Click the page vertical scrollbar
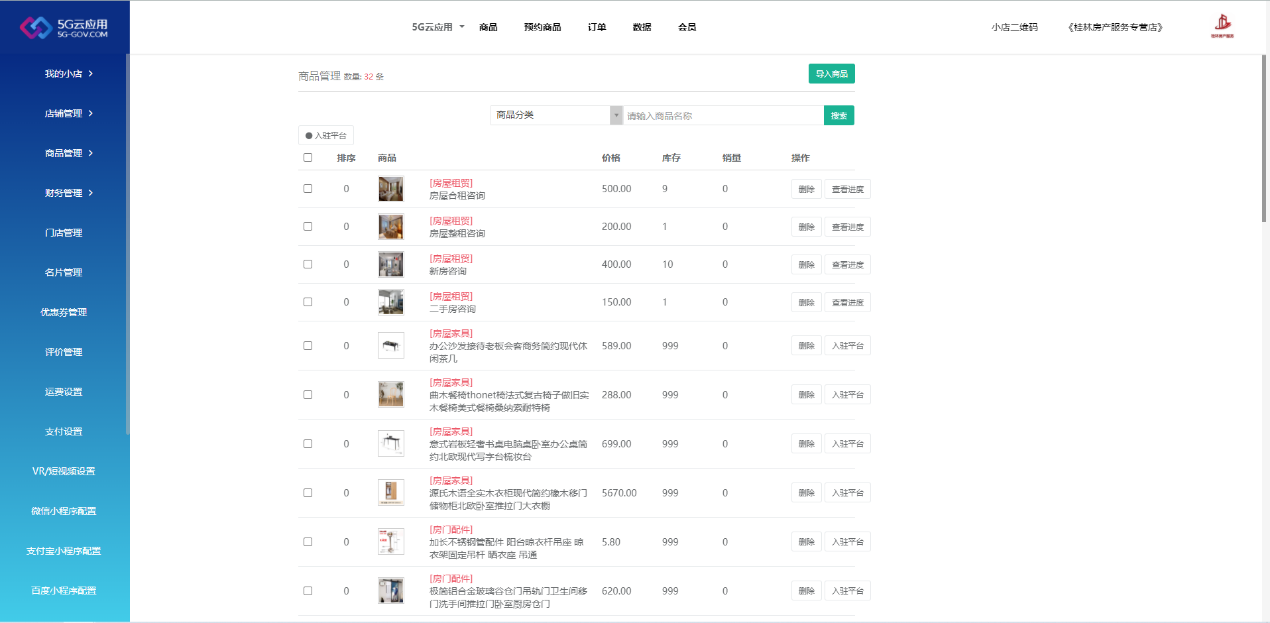 [x=1264, y=140]
